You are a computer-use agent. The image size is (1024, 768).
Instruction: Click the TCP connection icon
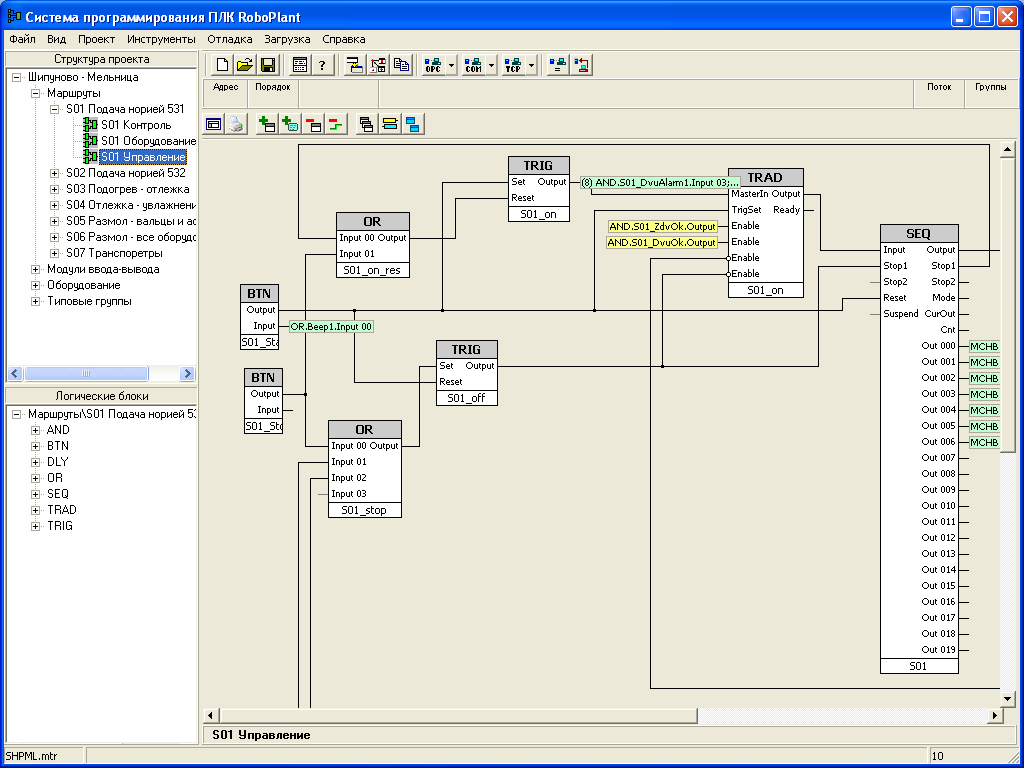click(x=513, y=65)
